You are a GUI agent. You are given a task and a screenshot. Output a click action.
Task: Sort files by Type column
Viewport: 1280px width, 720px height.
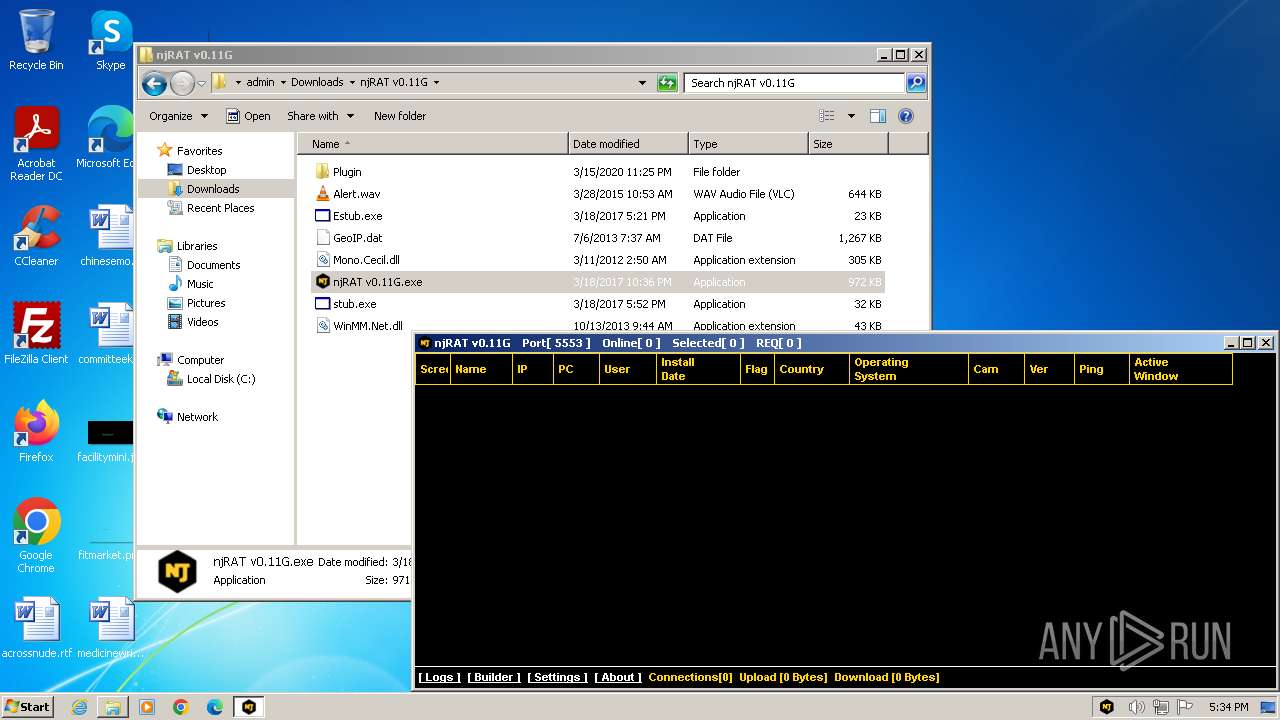coord(748,144)
